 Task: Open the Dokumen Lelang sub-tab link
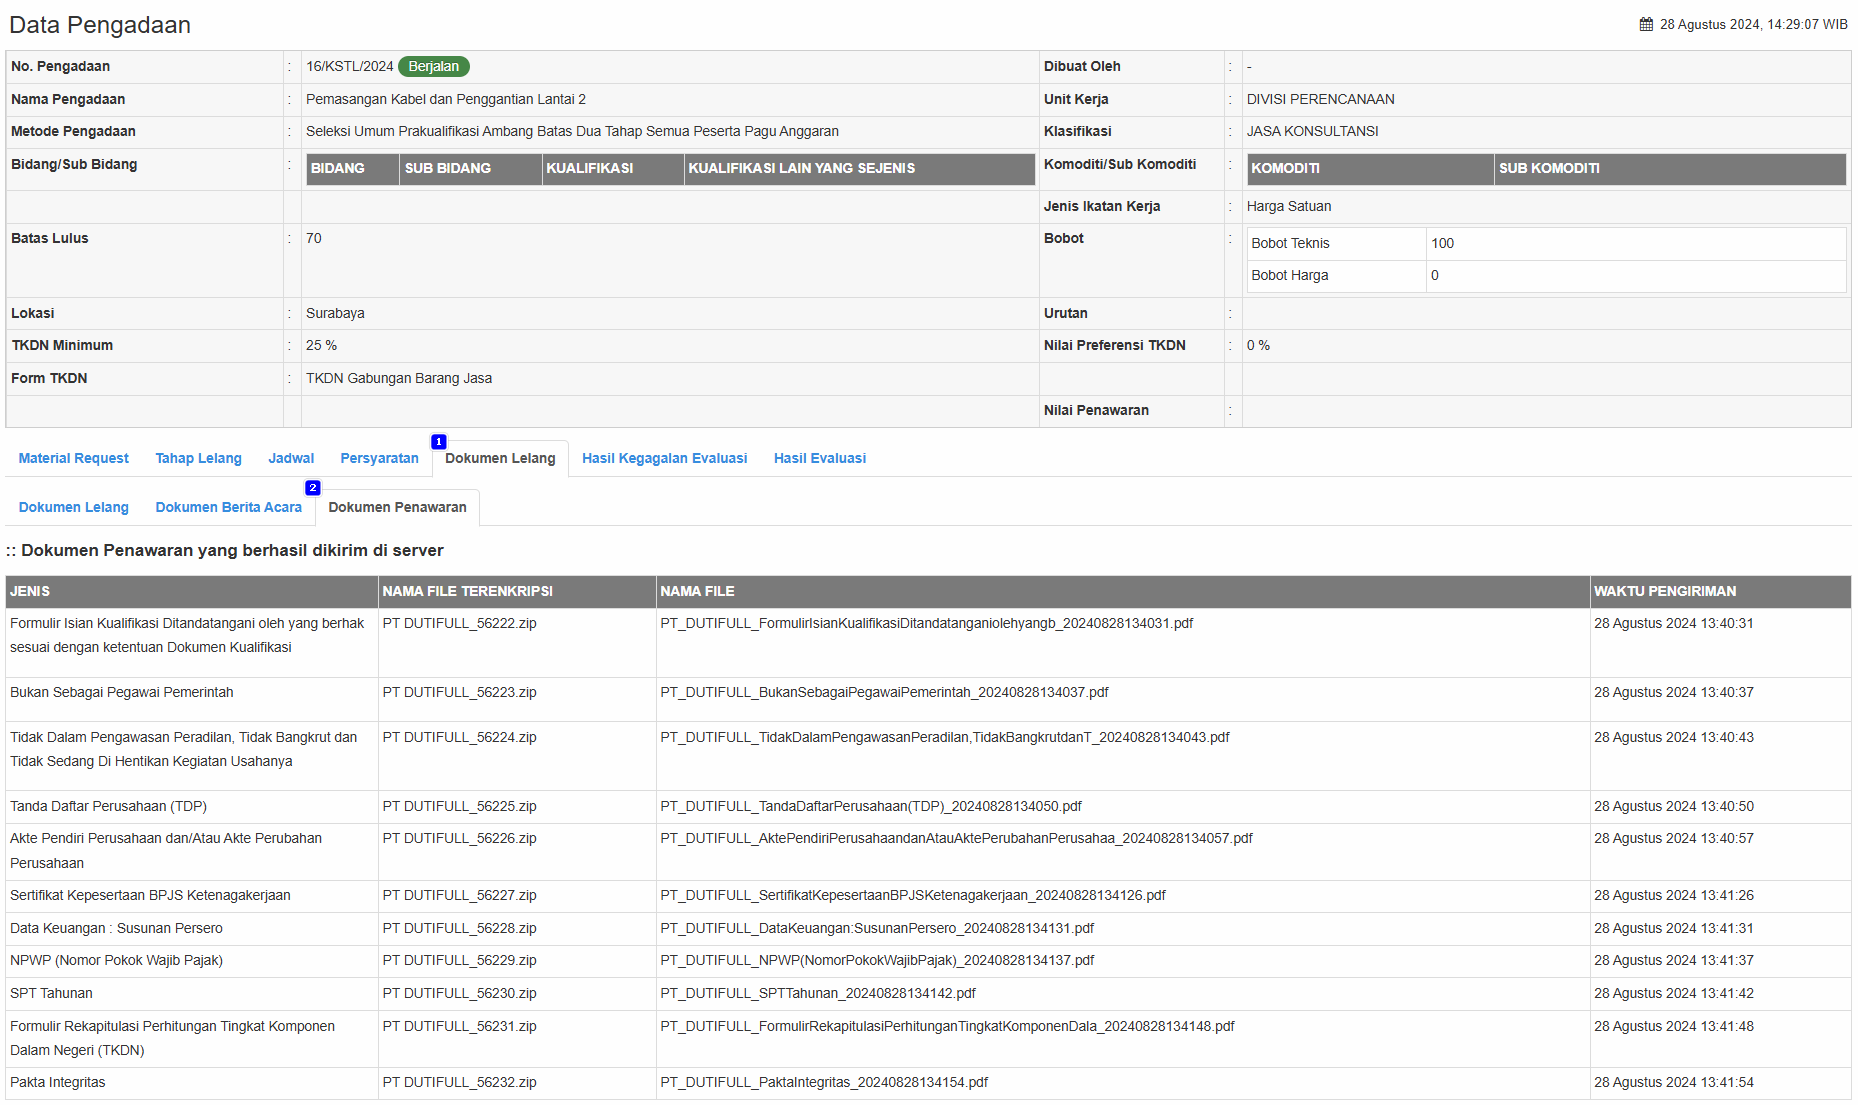(x=73, y=508)
